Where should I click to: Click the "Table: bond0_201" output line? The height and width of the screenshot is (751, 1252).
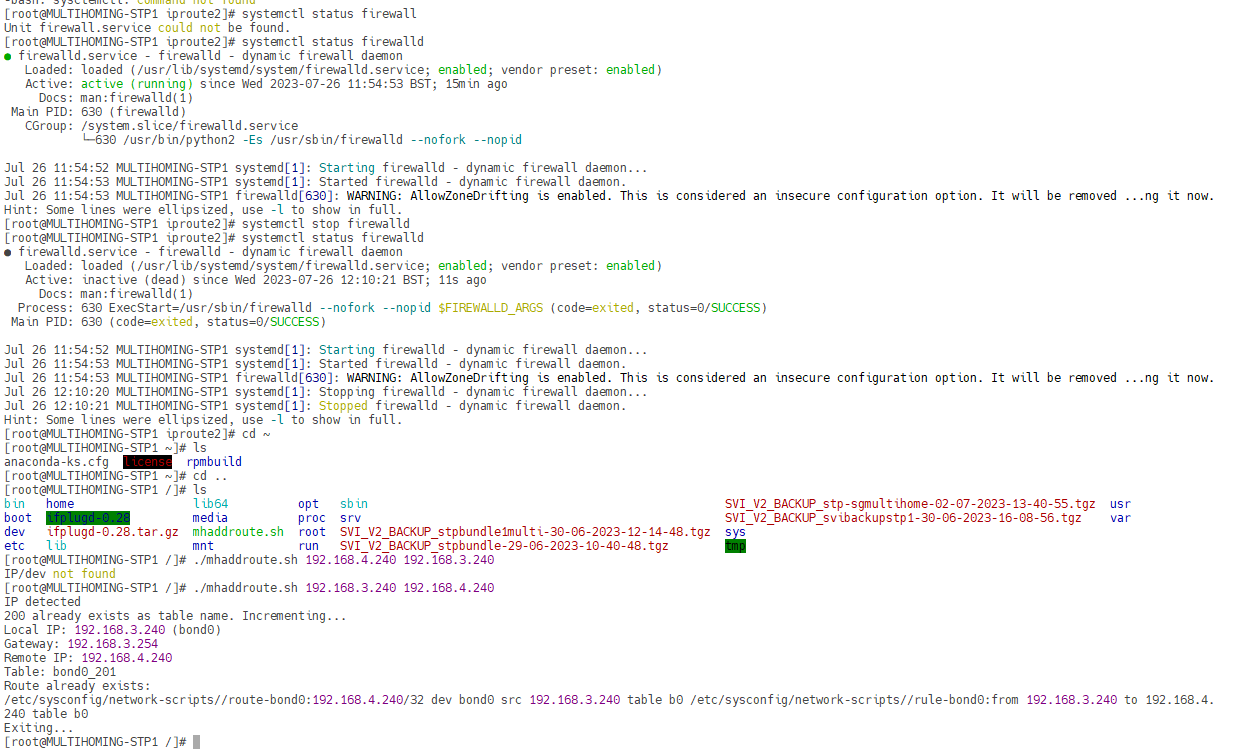[x=60, y=672]
